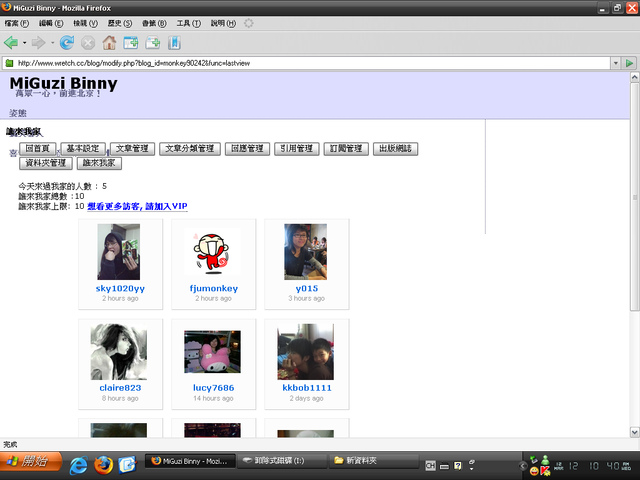Image resolution: width=640 pixels, height=480 pixels.
Task: Click the kkbob1111 username link
Action: (307, 388)
